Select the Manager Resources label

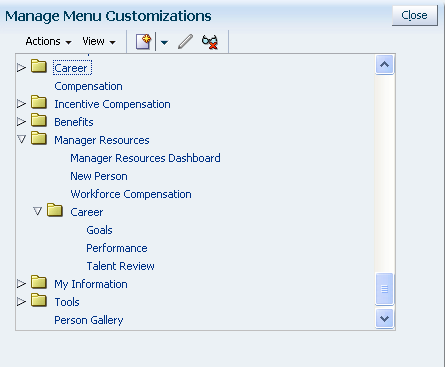pos(102,140)
